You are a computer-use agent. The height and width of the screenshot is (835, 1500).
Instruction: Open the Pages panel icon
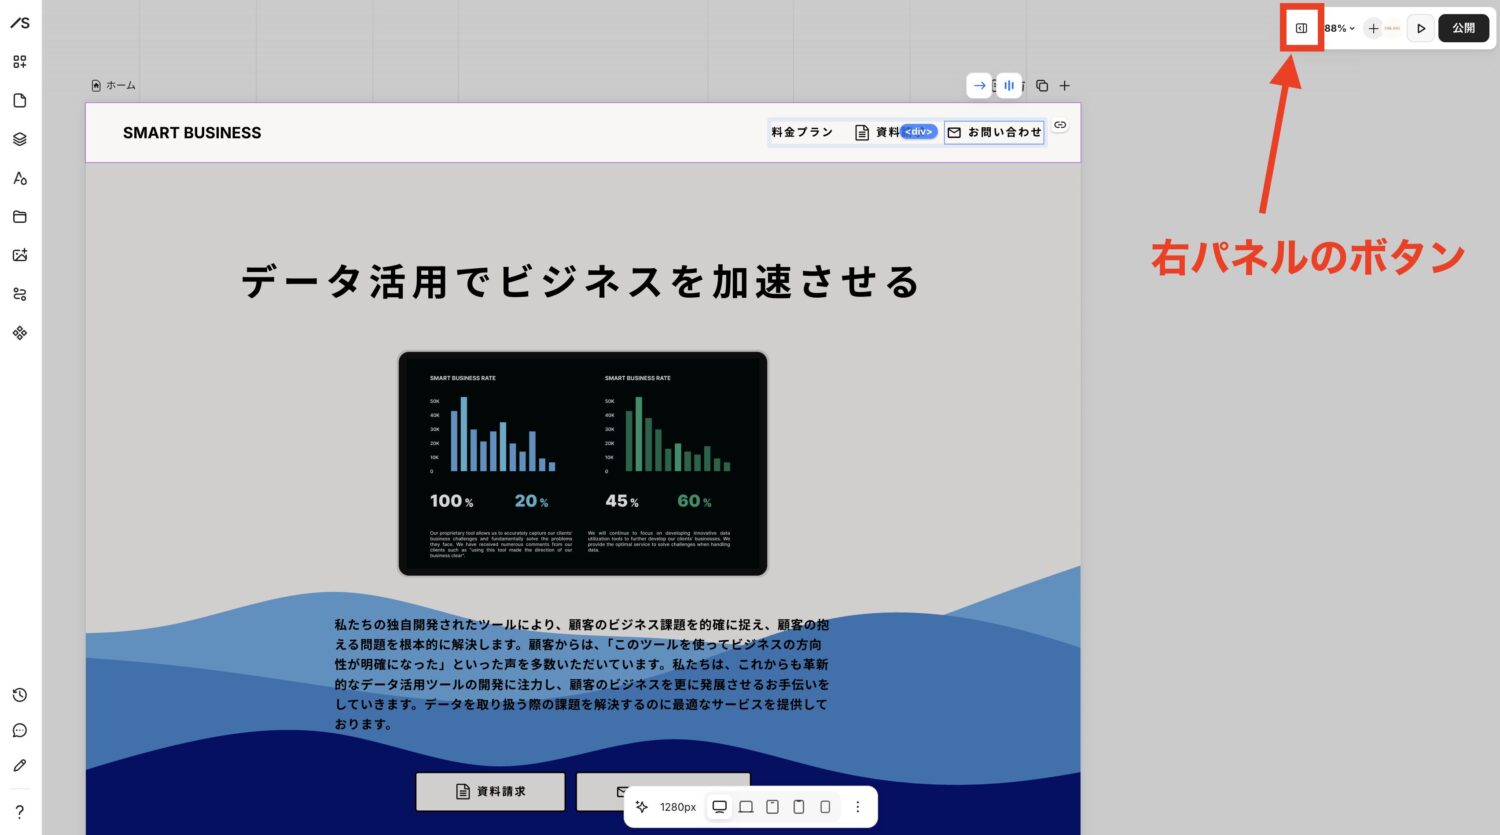(x=20, y=101)
